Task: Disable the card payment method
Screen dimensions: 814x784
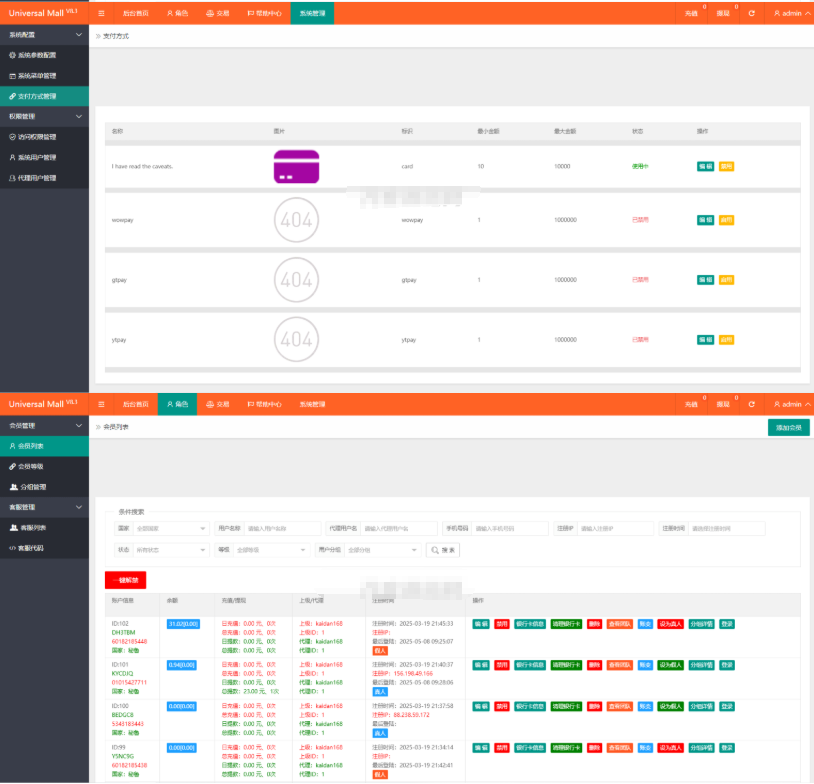Action: (726, 166)
